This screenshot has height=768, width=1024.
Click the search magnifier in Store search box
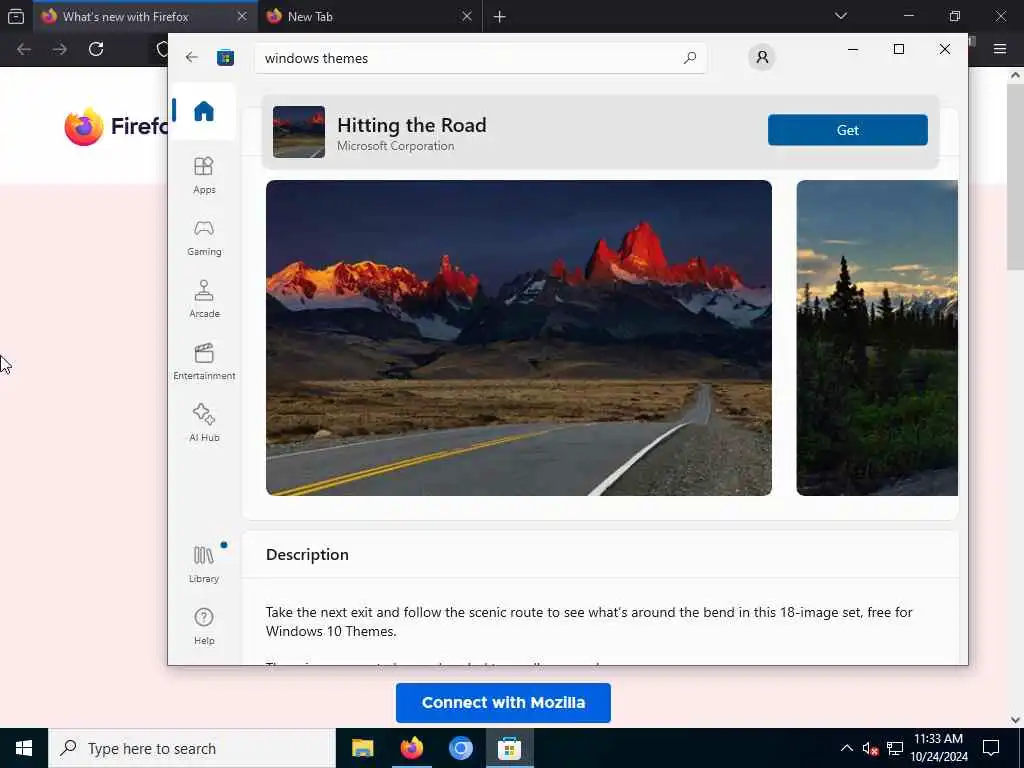click(690, 58)
